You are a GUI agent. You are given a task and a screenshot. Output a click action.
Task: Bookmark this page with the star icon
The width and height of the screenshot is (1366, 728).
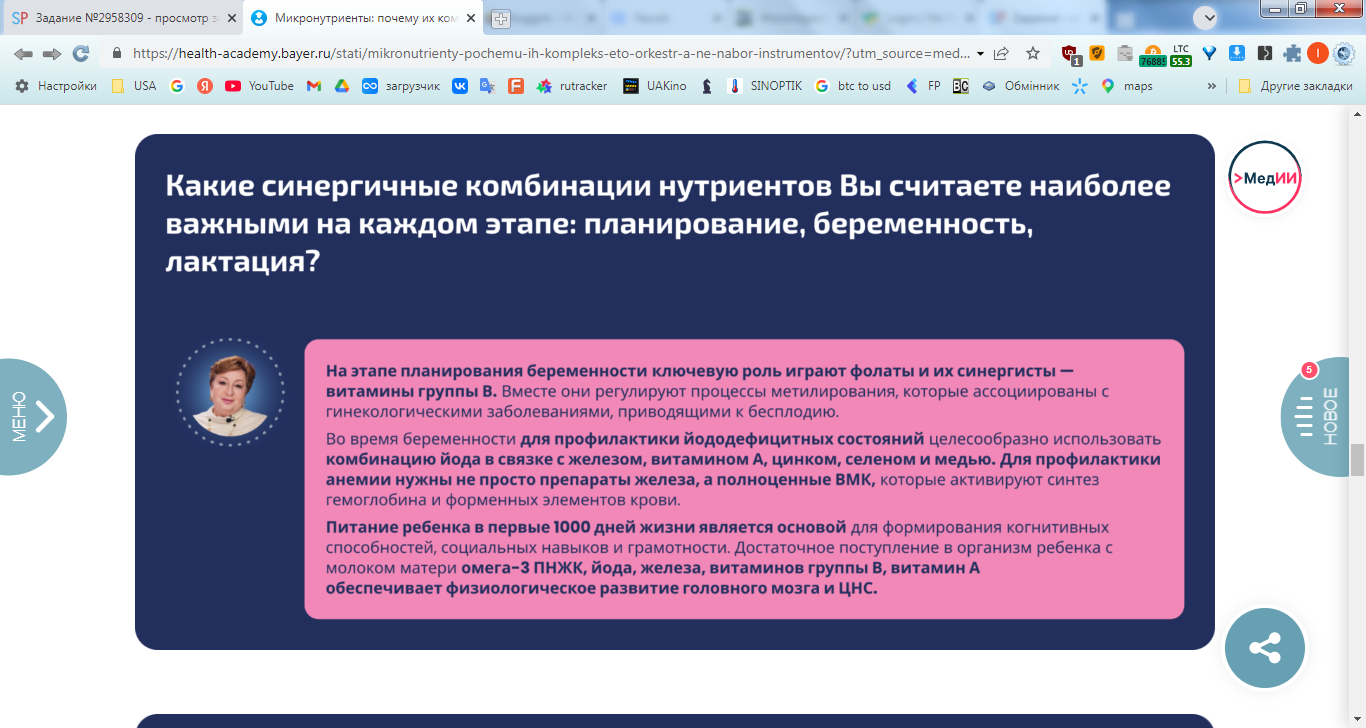click(1033, 54)
